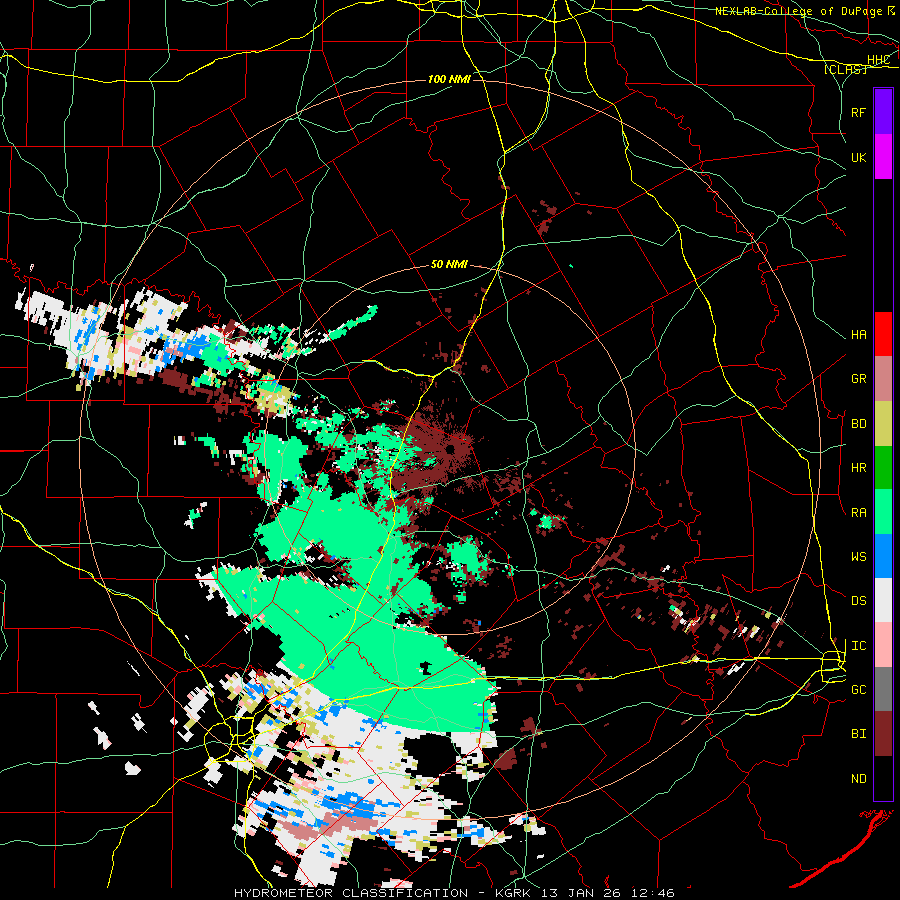900x900 pixels.
Task: Click the BD yellow-olive legend swatch
Action: pyautogui.click(x=883, y=424)
